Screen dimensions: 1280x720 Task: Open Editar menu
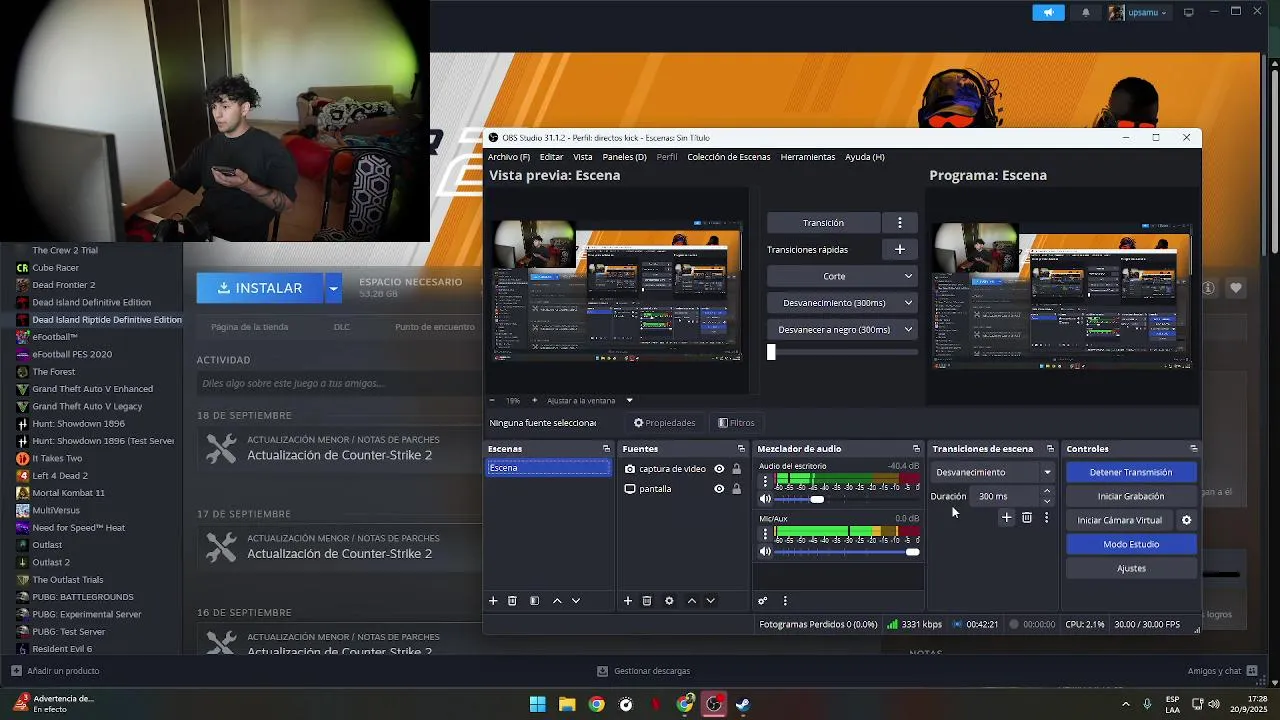tap(551, 157)
